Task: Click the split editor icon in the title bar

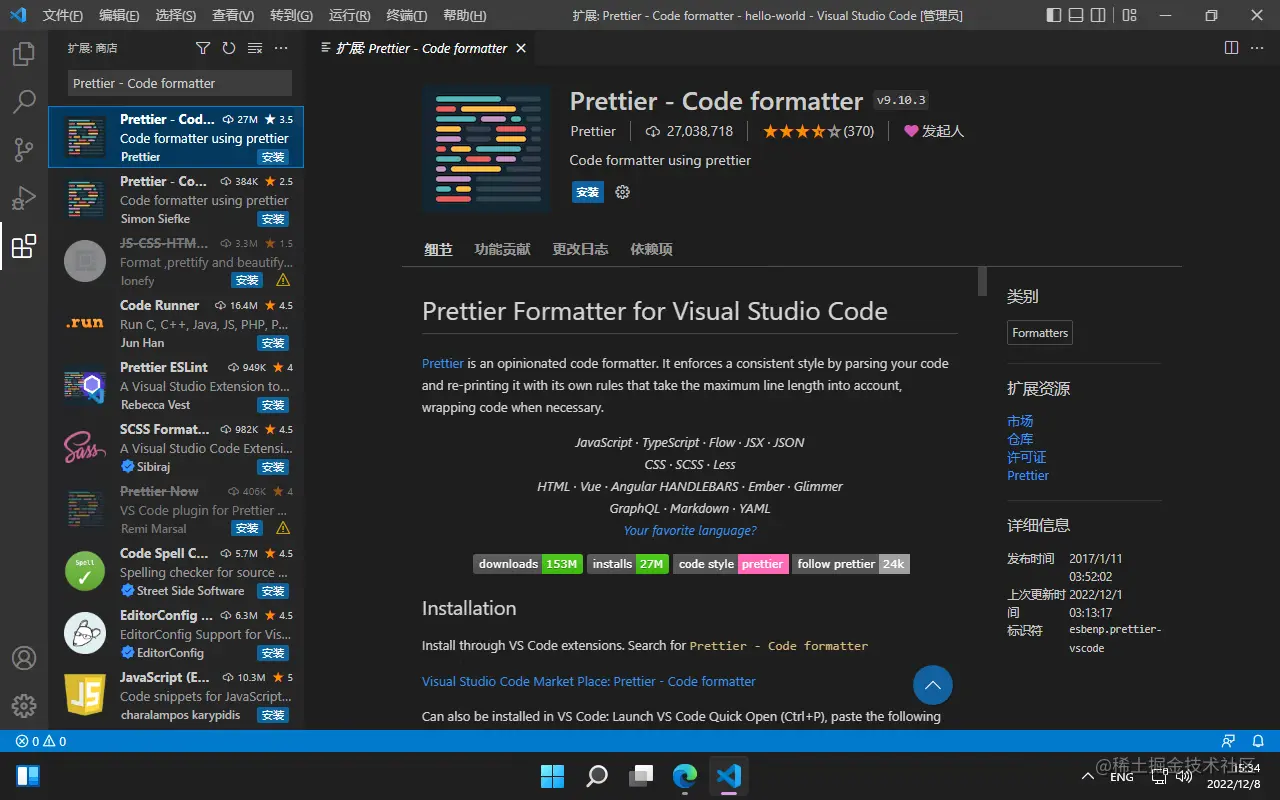Action: (1229, 47)
